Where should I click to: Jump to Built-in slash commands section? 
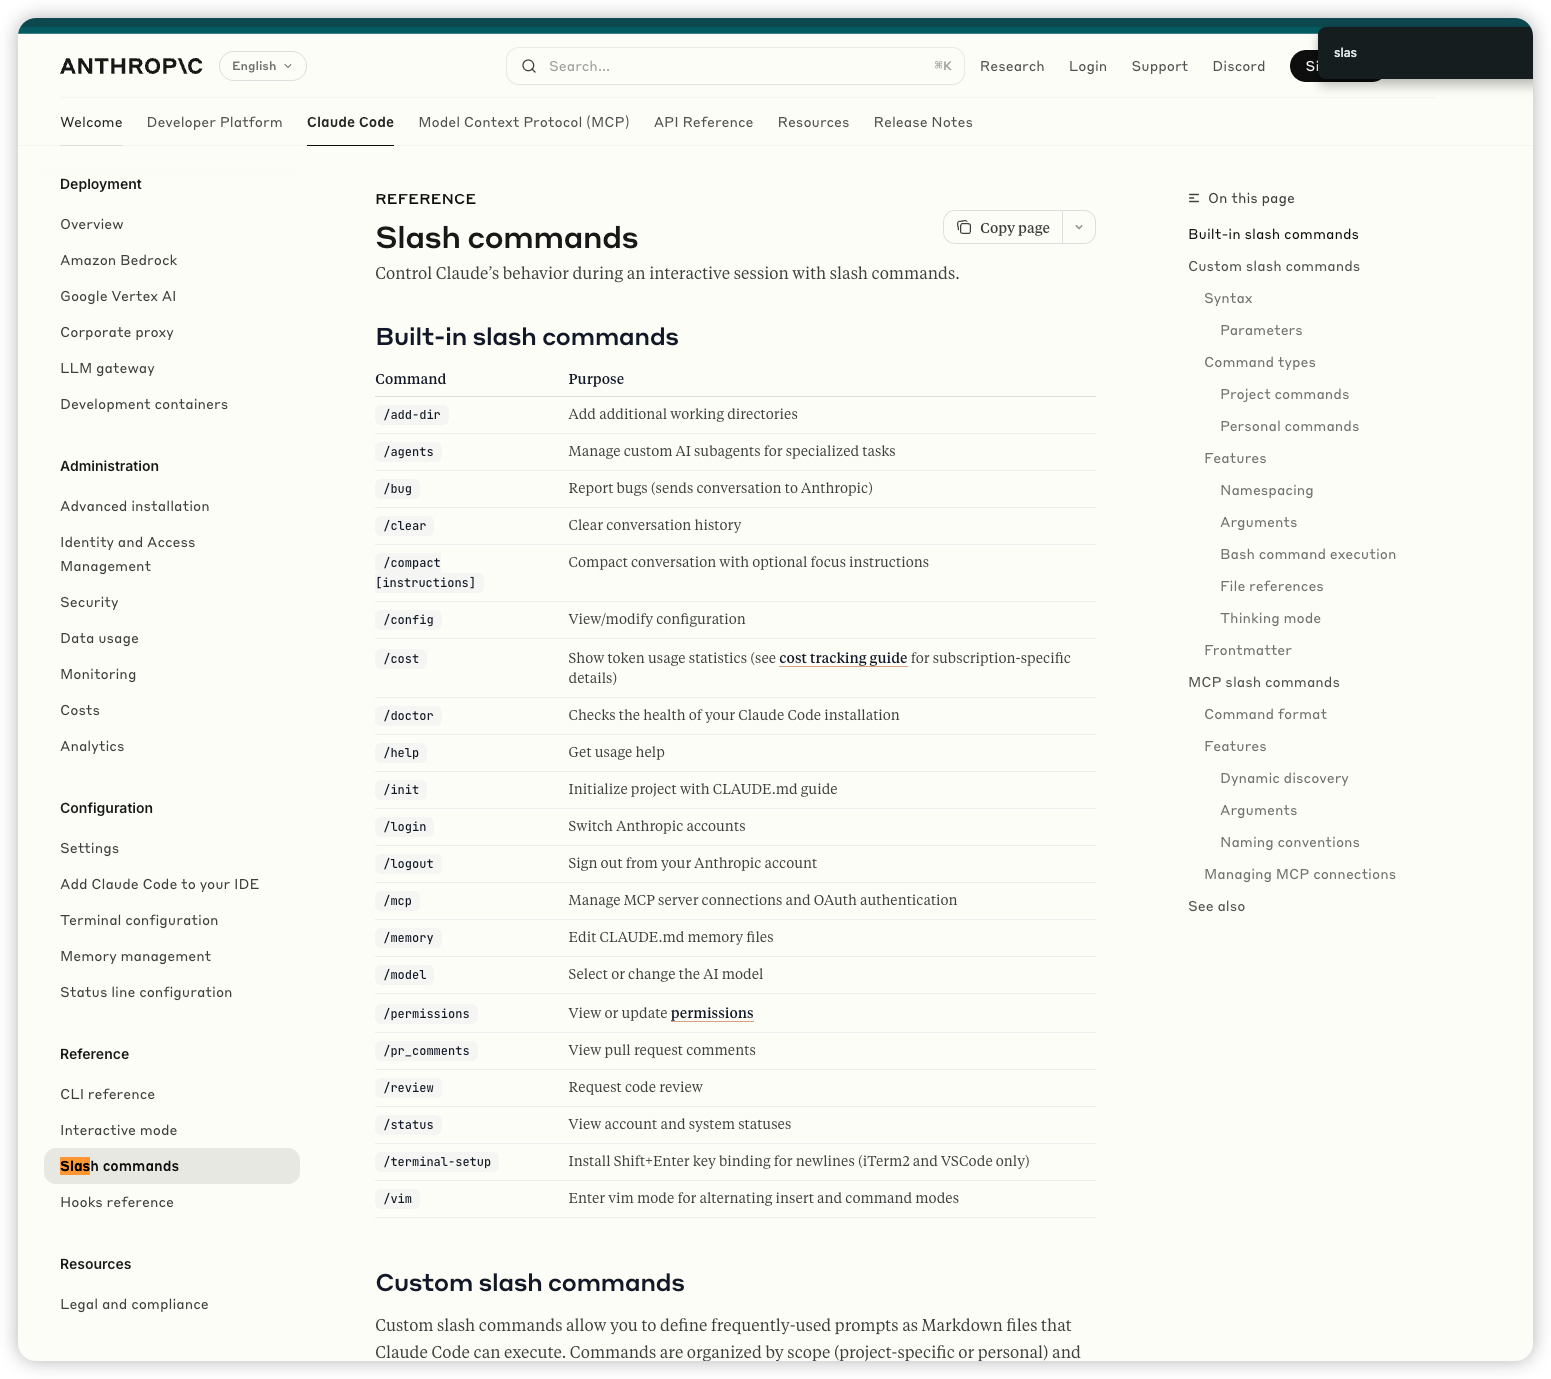(1273, 234)
